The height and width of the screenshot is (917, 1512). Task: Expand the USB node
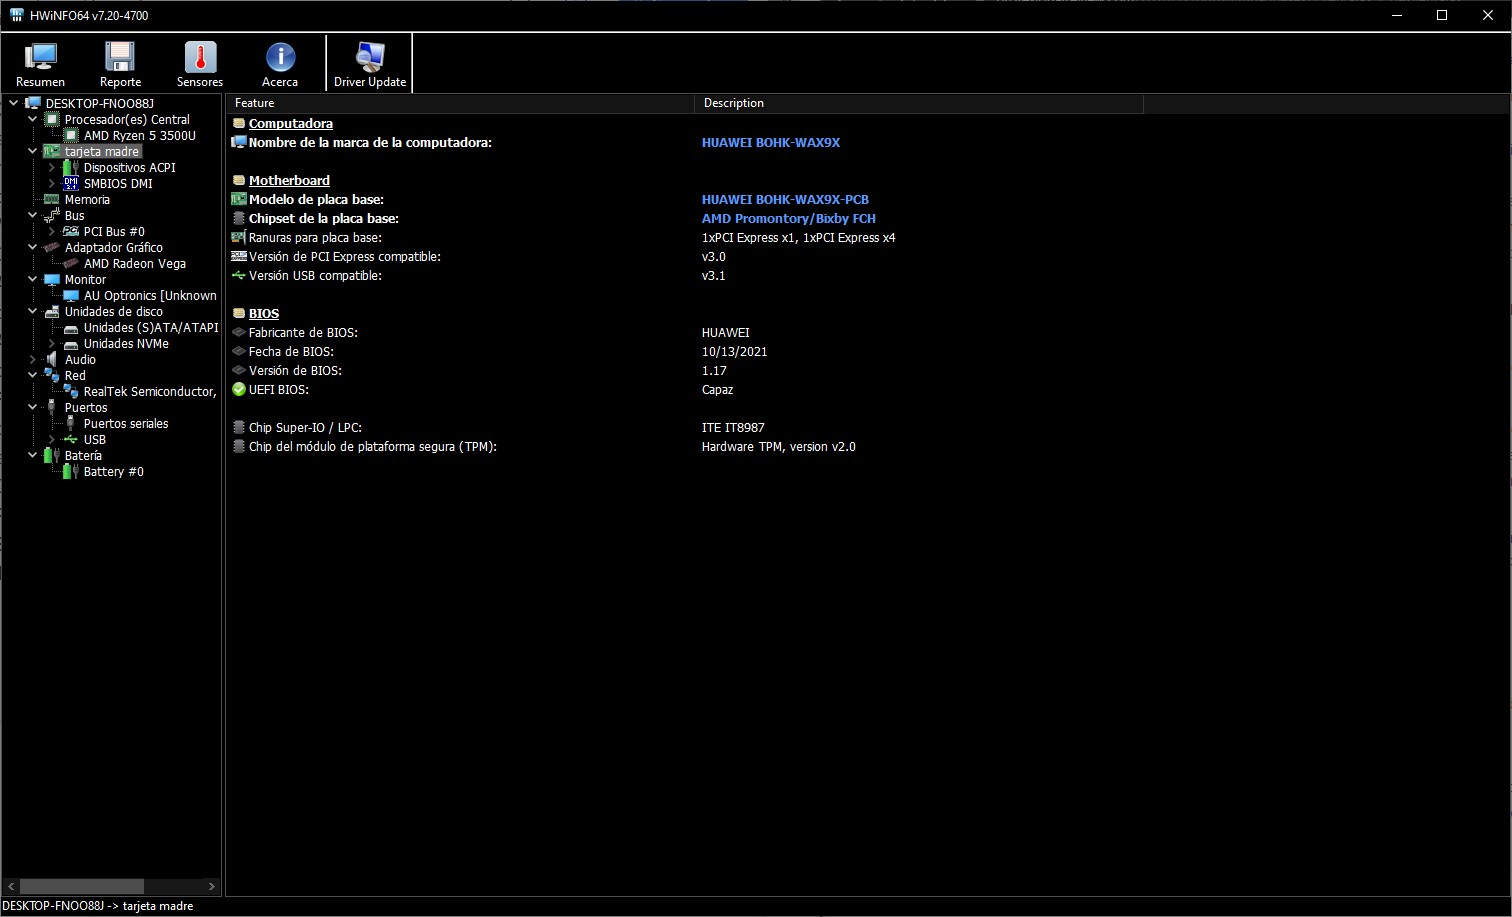click(51, 439)
